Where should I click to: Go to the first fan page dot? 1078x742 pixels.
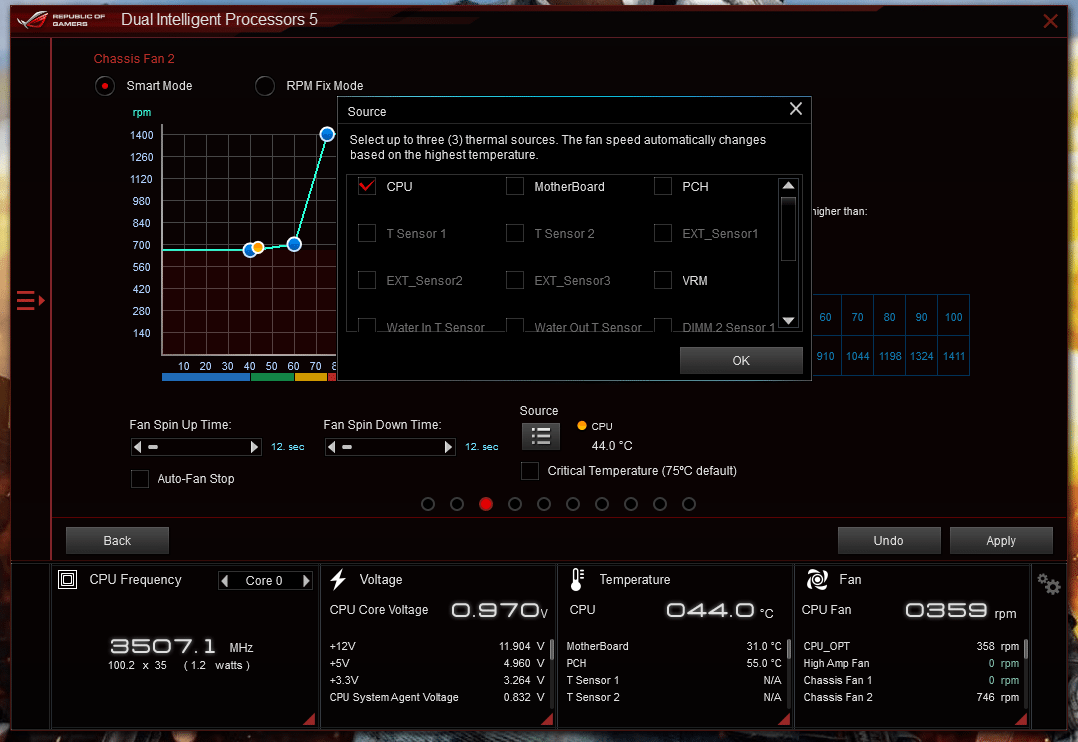tap(428, 504)
